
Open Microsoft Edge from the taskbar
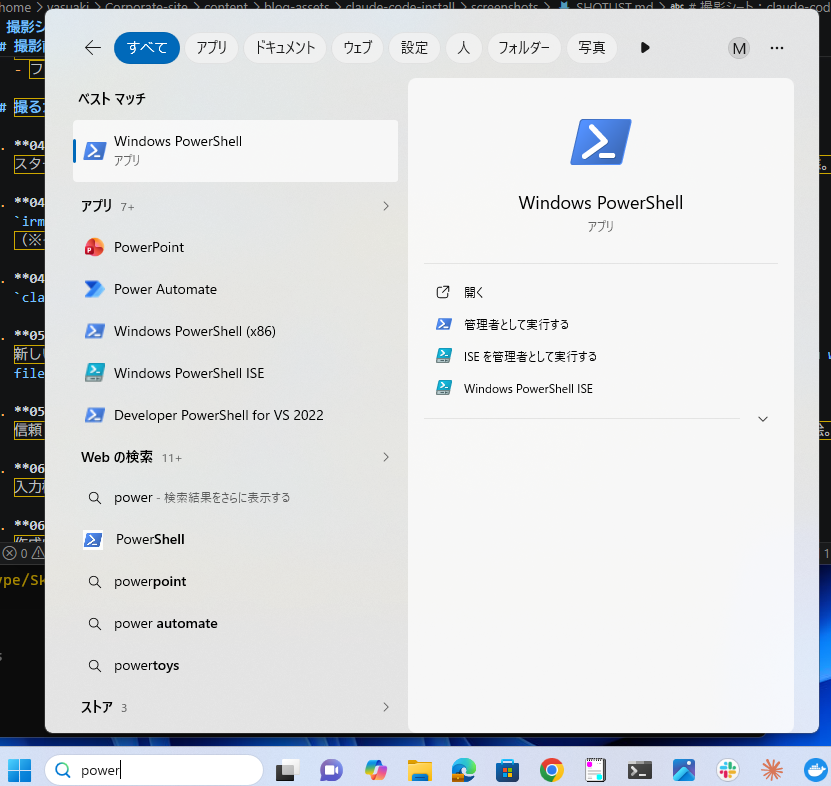coord(464,770)
